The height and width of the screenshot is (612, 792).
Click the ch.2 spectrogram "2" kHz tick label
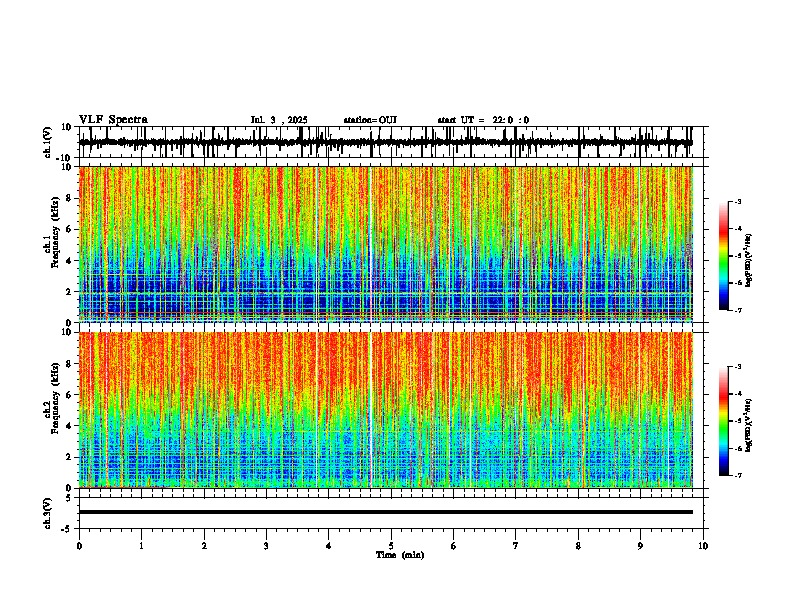69,457
